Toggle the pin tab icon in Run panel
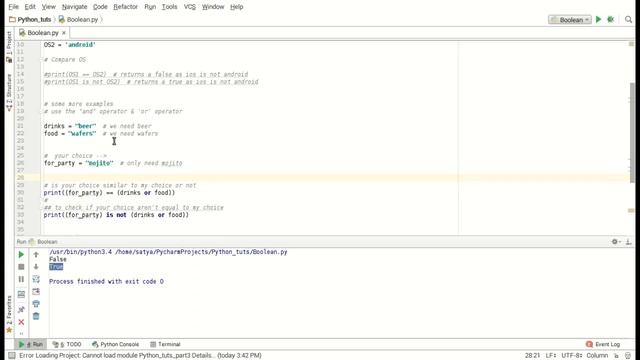 click(21, 310)
